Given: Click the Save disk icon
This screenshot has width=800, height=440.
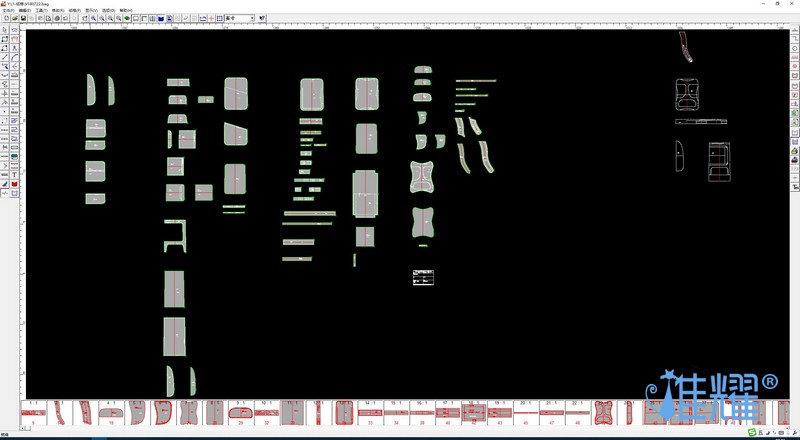Looking at the screenshot, I should [x=23, y=18].
